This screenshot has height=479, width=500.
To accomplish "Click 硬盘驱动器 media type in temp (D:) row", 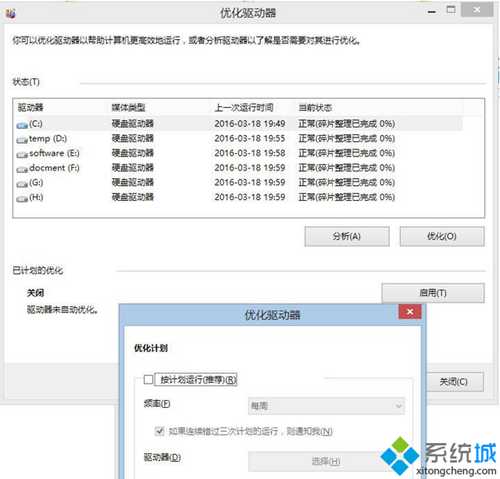I will coord(133,138).
